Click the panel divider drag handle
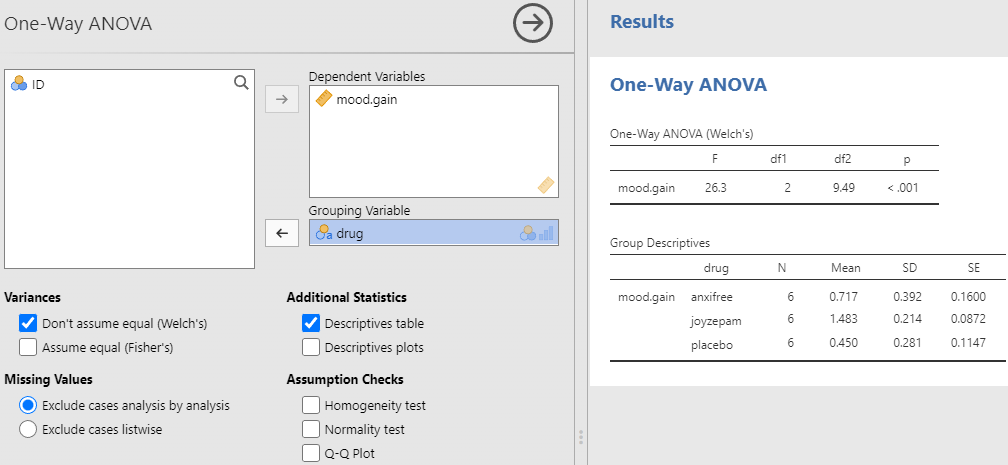The height and width of the screenshot is (465, 1008). coord(581,437)
